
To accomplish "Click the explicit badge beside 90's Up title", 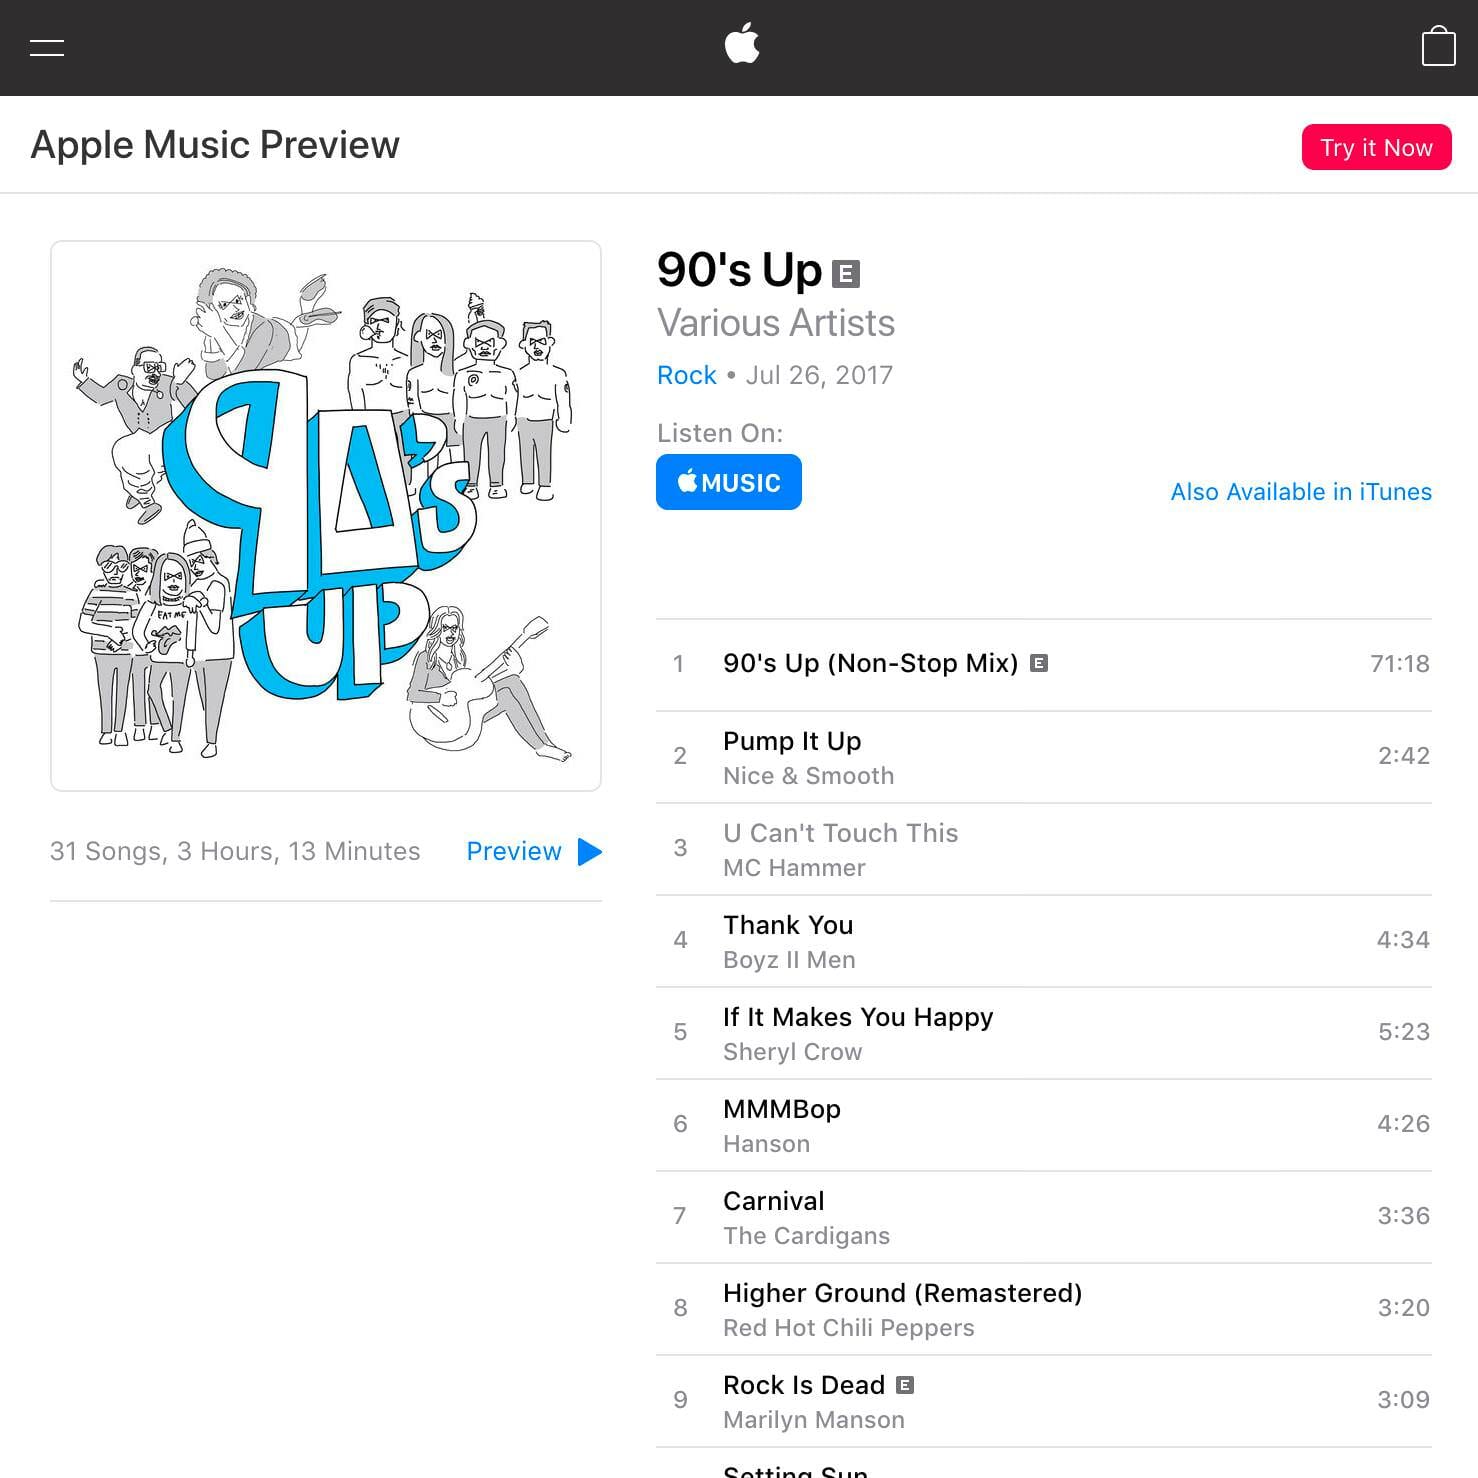I will pyautogui.click(x=846, y=273).
